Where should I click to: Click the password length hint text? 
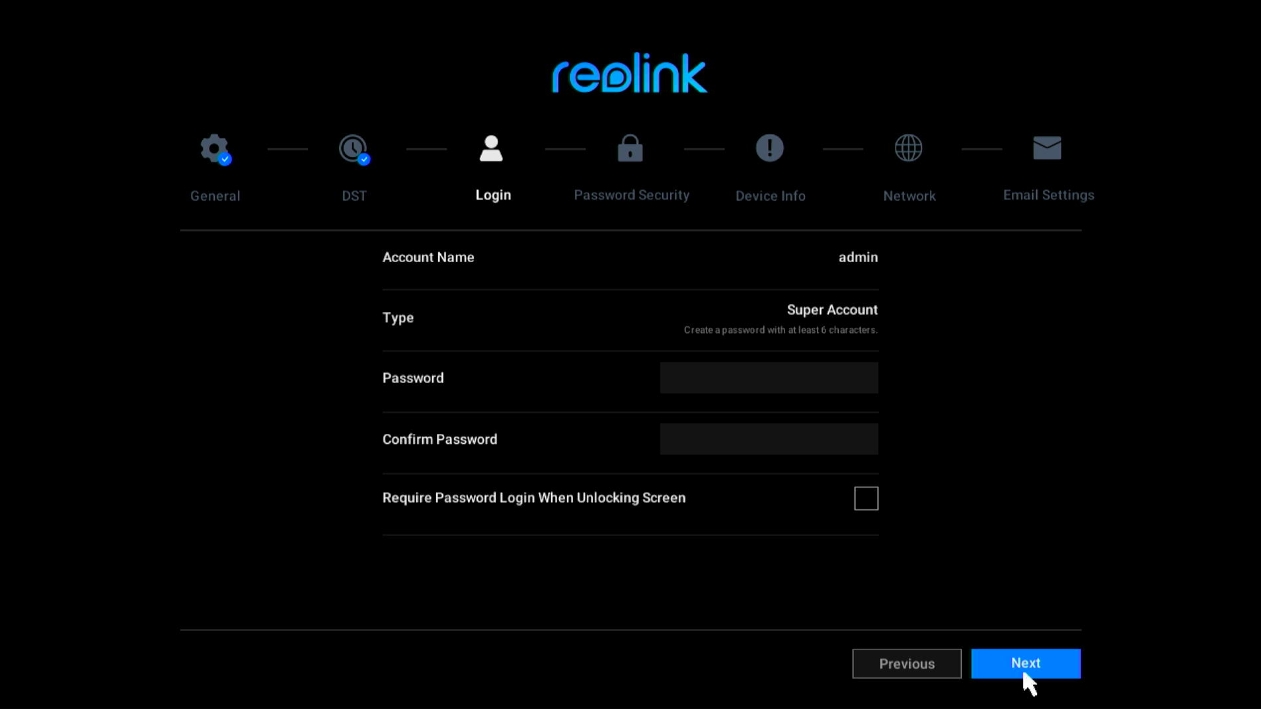[x=781, y=330]
